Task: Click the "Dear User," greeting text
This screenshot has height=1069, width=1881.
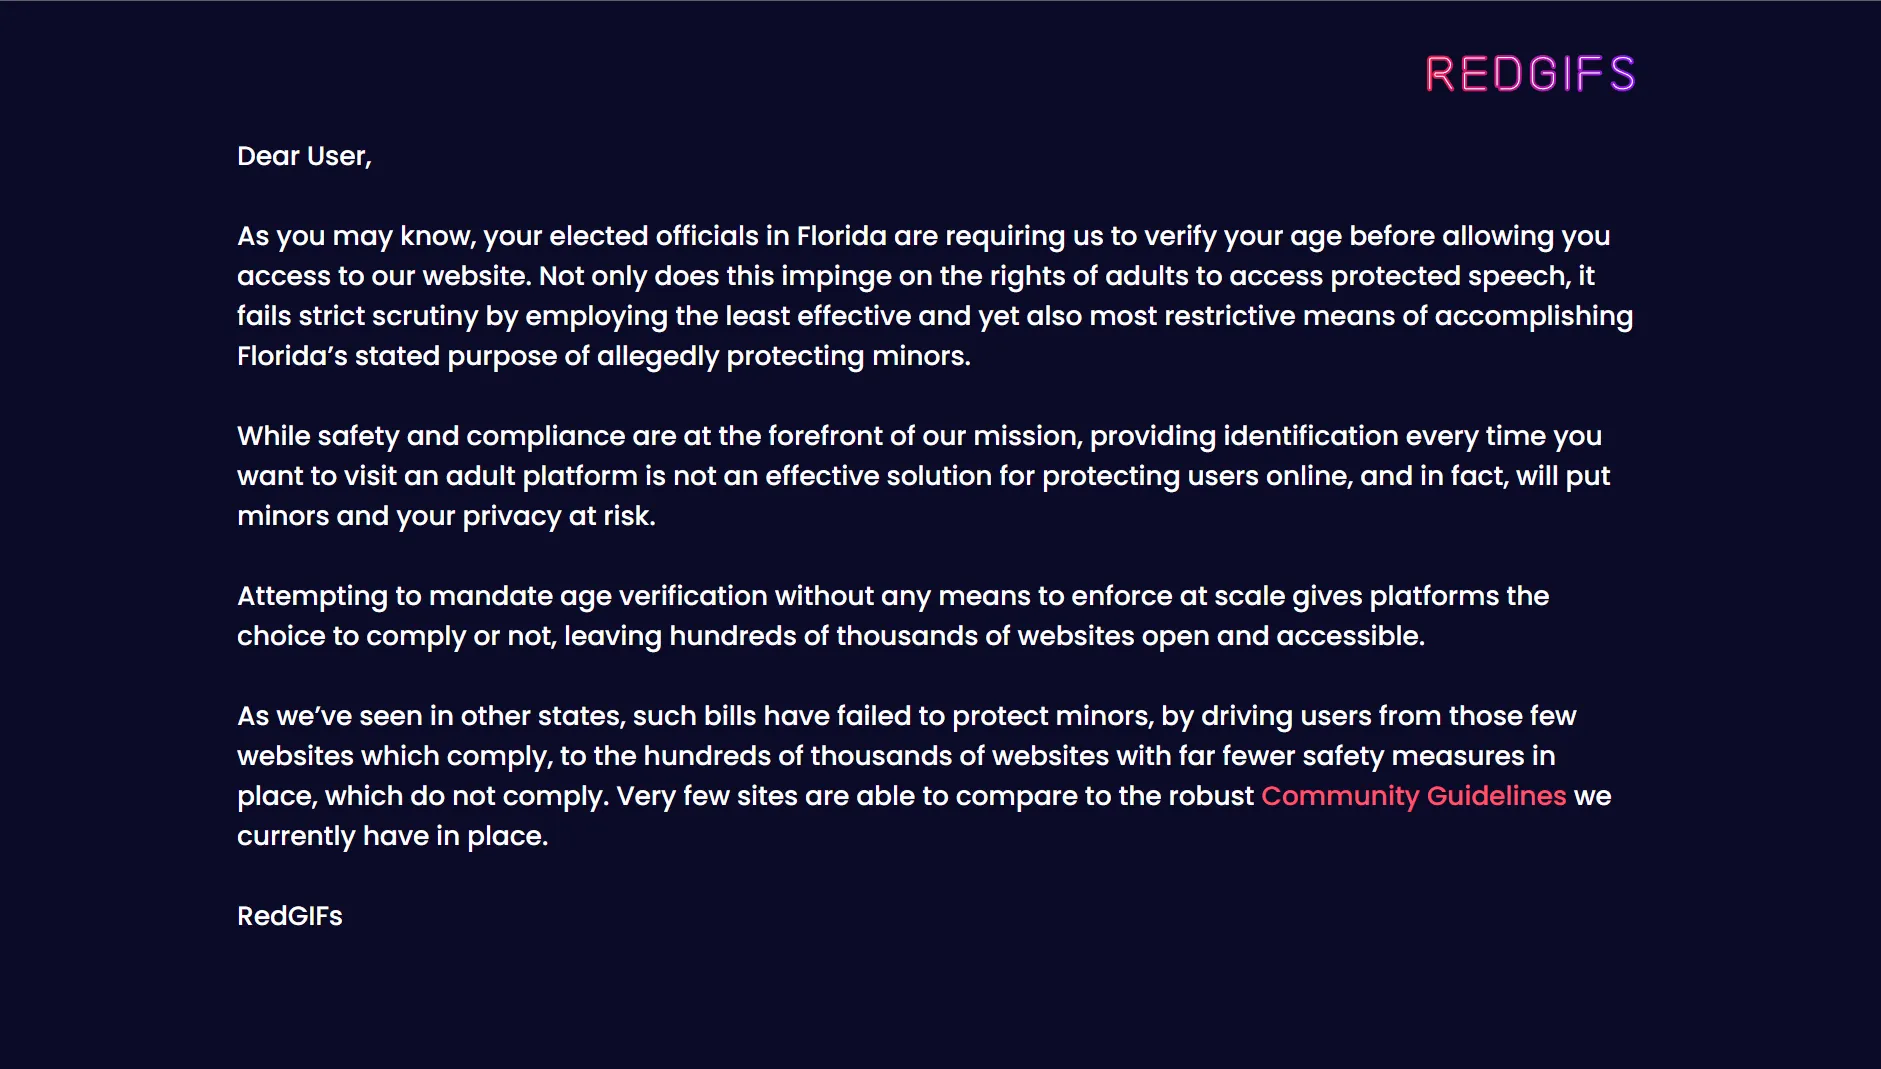Action: pos(304,156)
